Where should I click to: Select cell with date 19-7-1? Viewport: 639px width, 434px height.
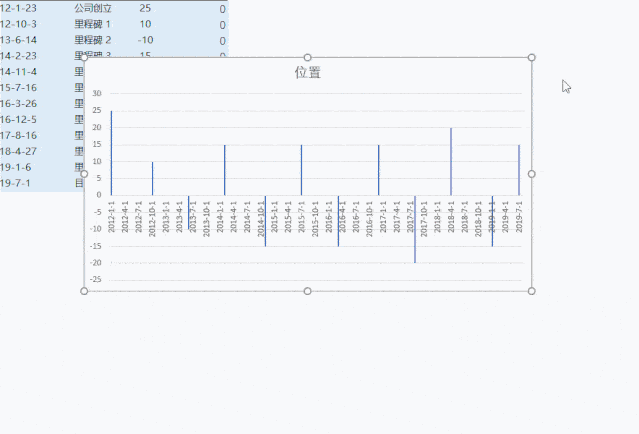(x=15, y=183)
